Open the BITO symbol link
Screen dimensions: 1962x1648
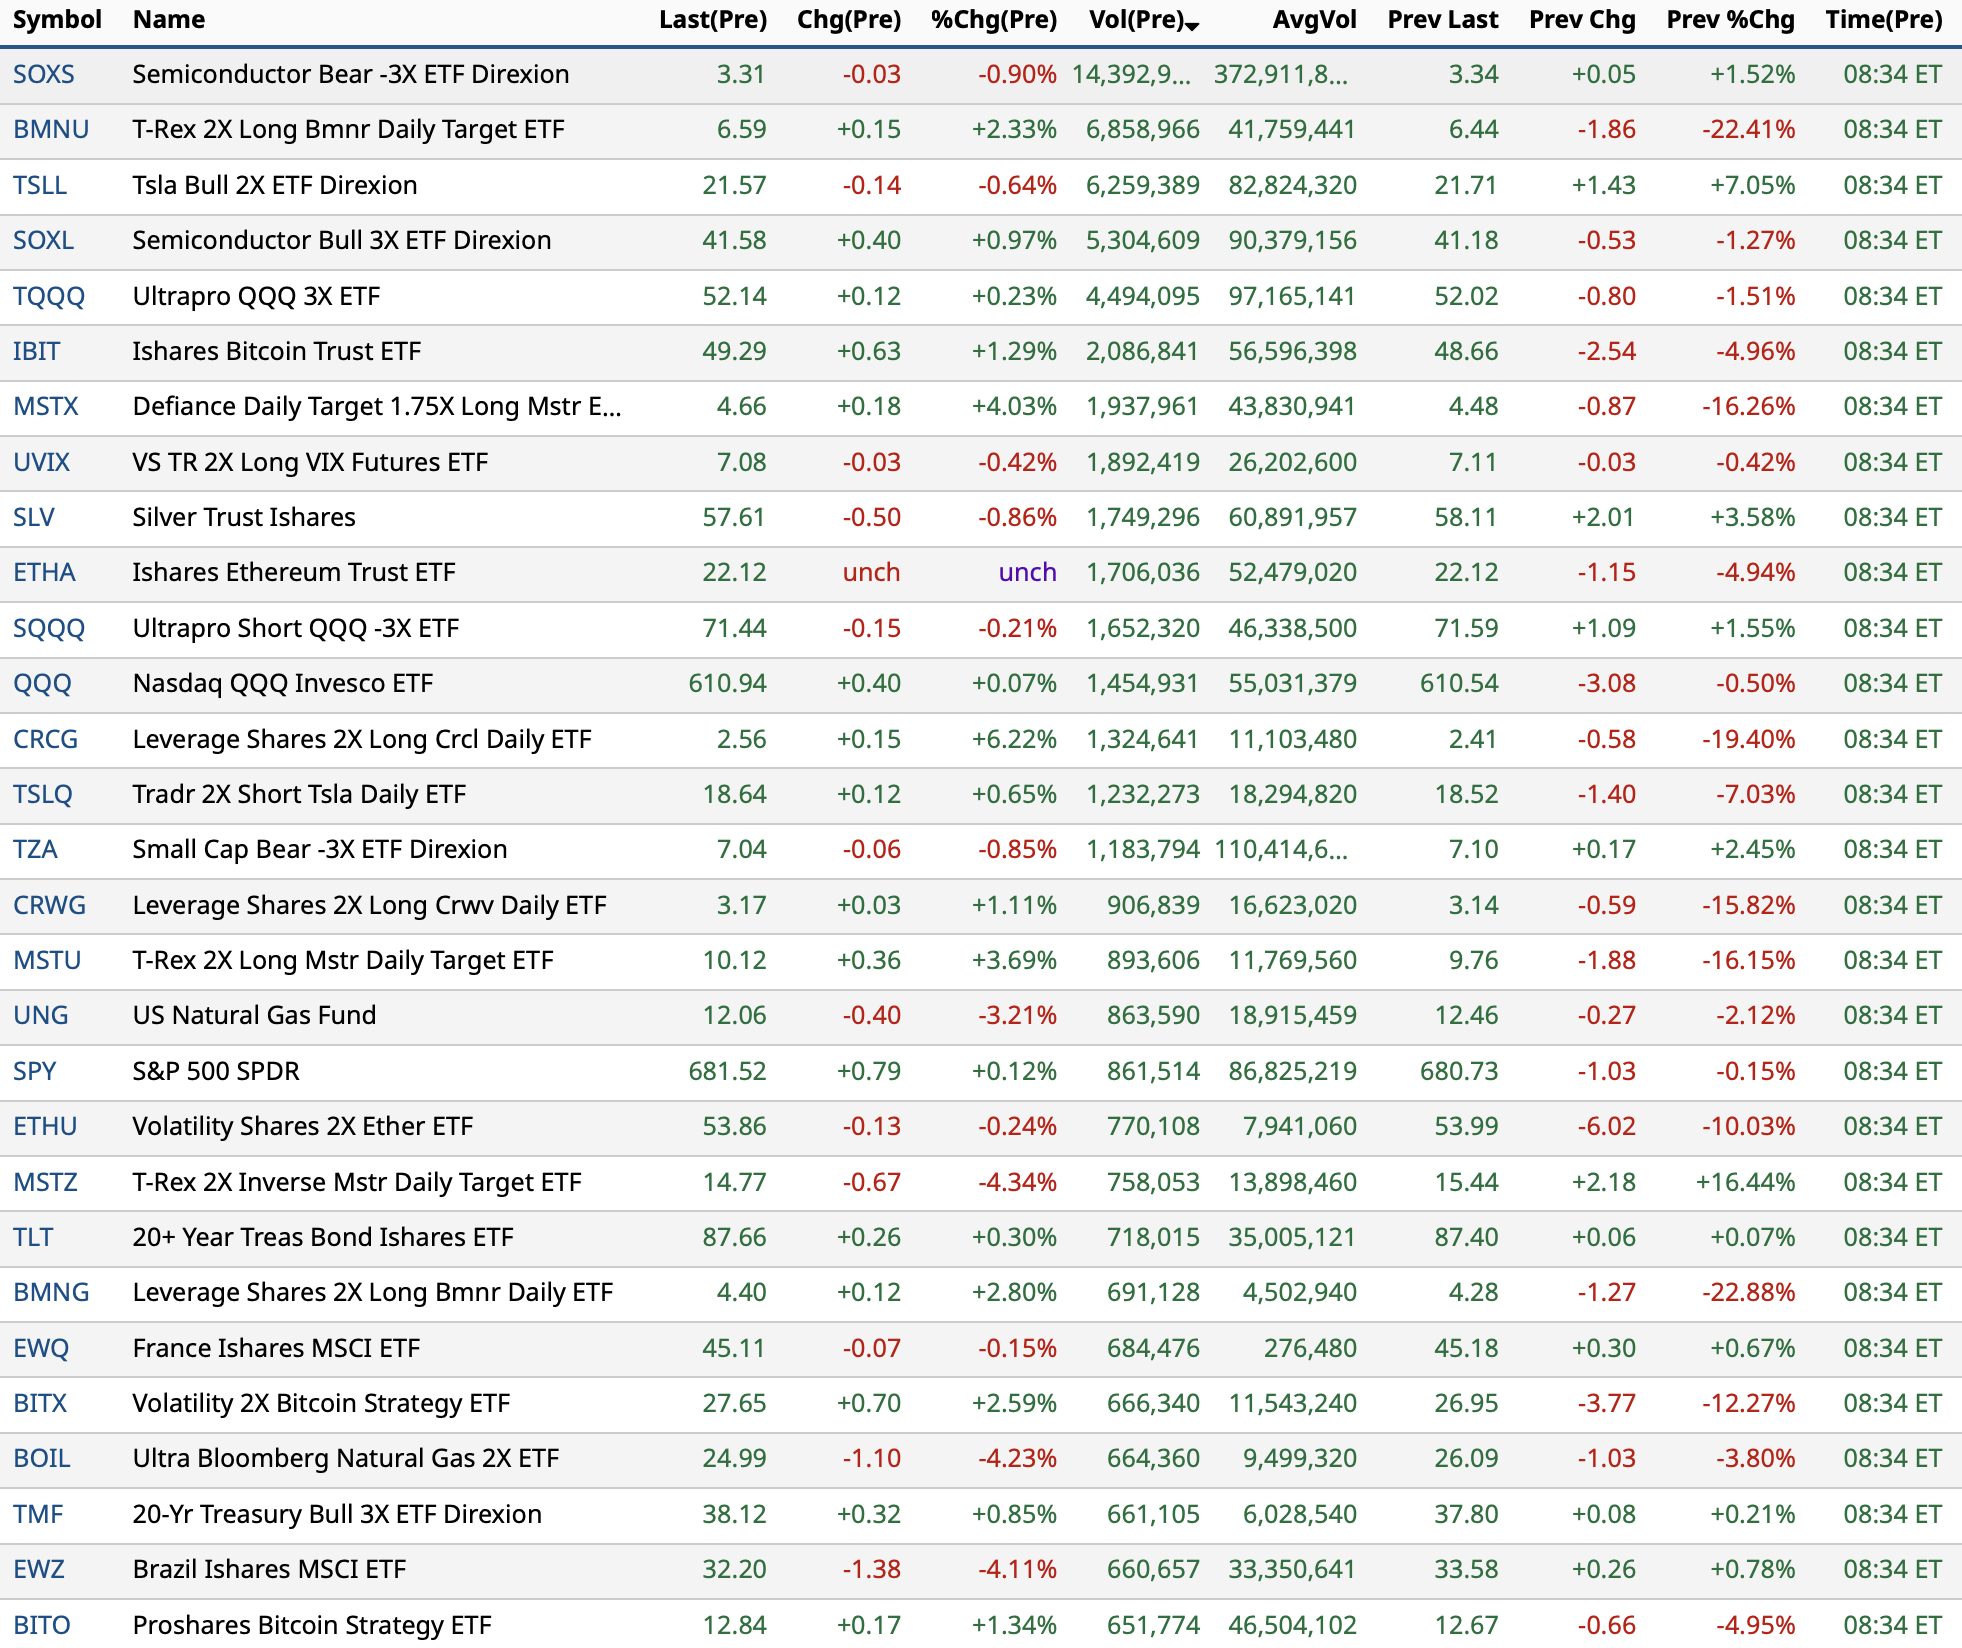coord(42,1625)
